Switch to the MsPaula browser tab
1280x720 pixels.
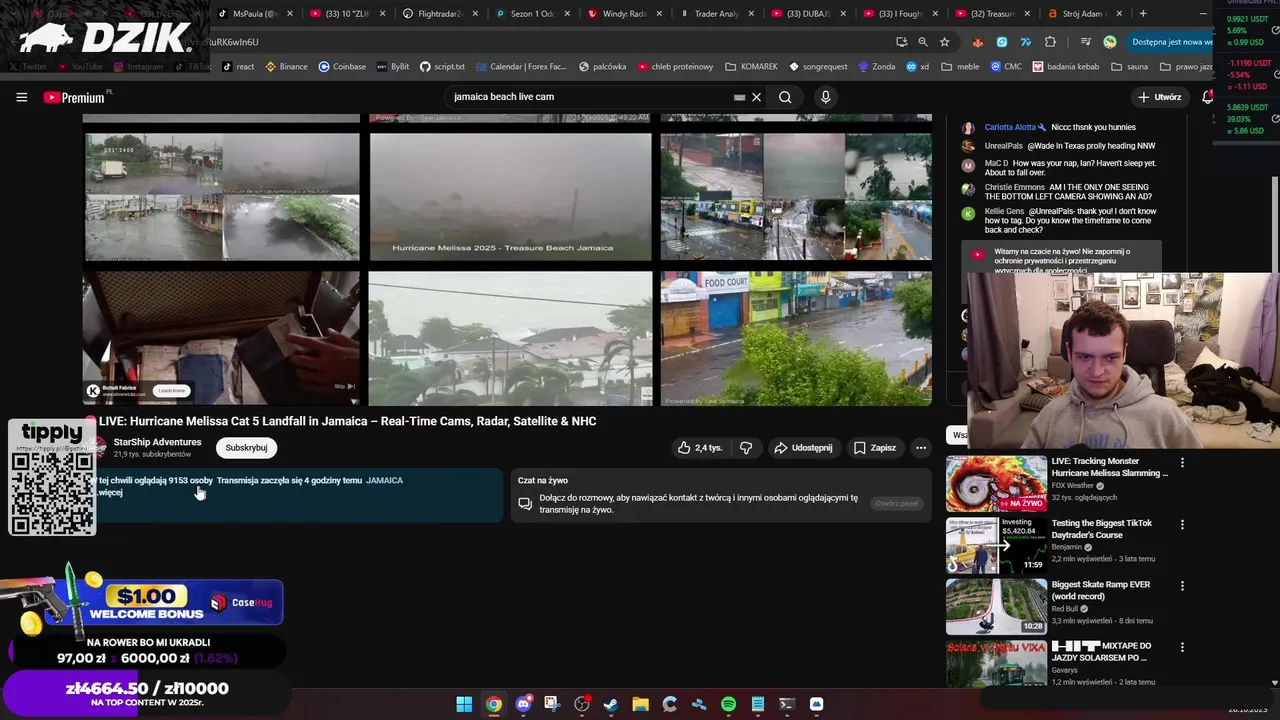pos(256,14)
